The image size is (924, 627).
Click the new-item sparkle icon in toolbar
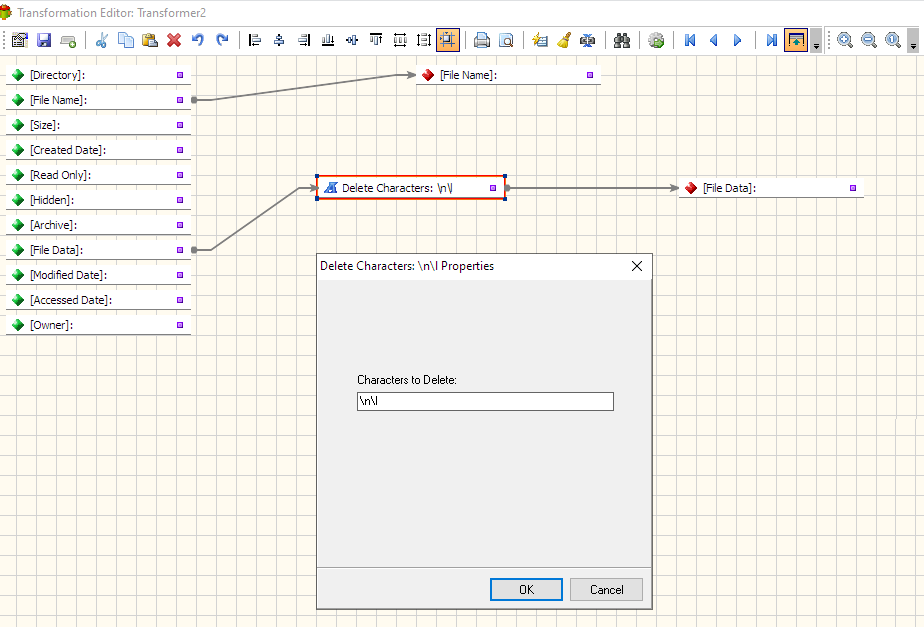pyautogui.click(x=539, y=40)
